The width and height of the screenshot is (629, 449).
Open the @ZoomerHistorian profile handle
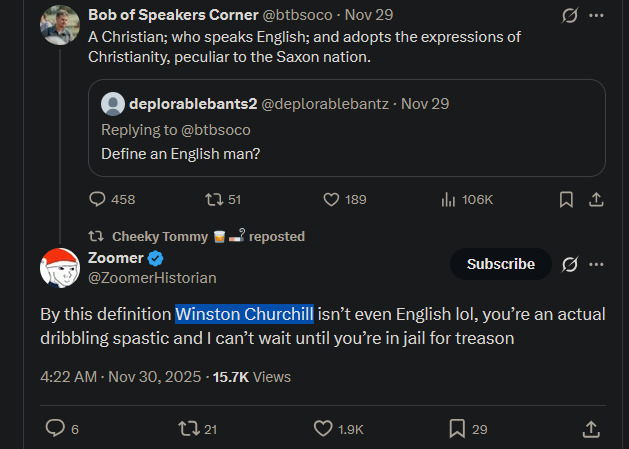[x=153, y=277]
